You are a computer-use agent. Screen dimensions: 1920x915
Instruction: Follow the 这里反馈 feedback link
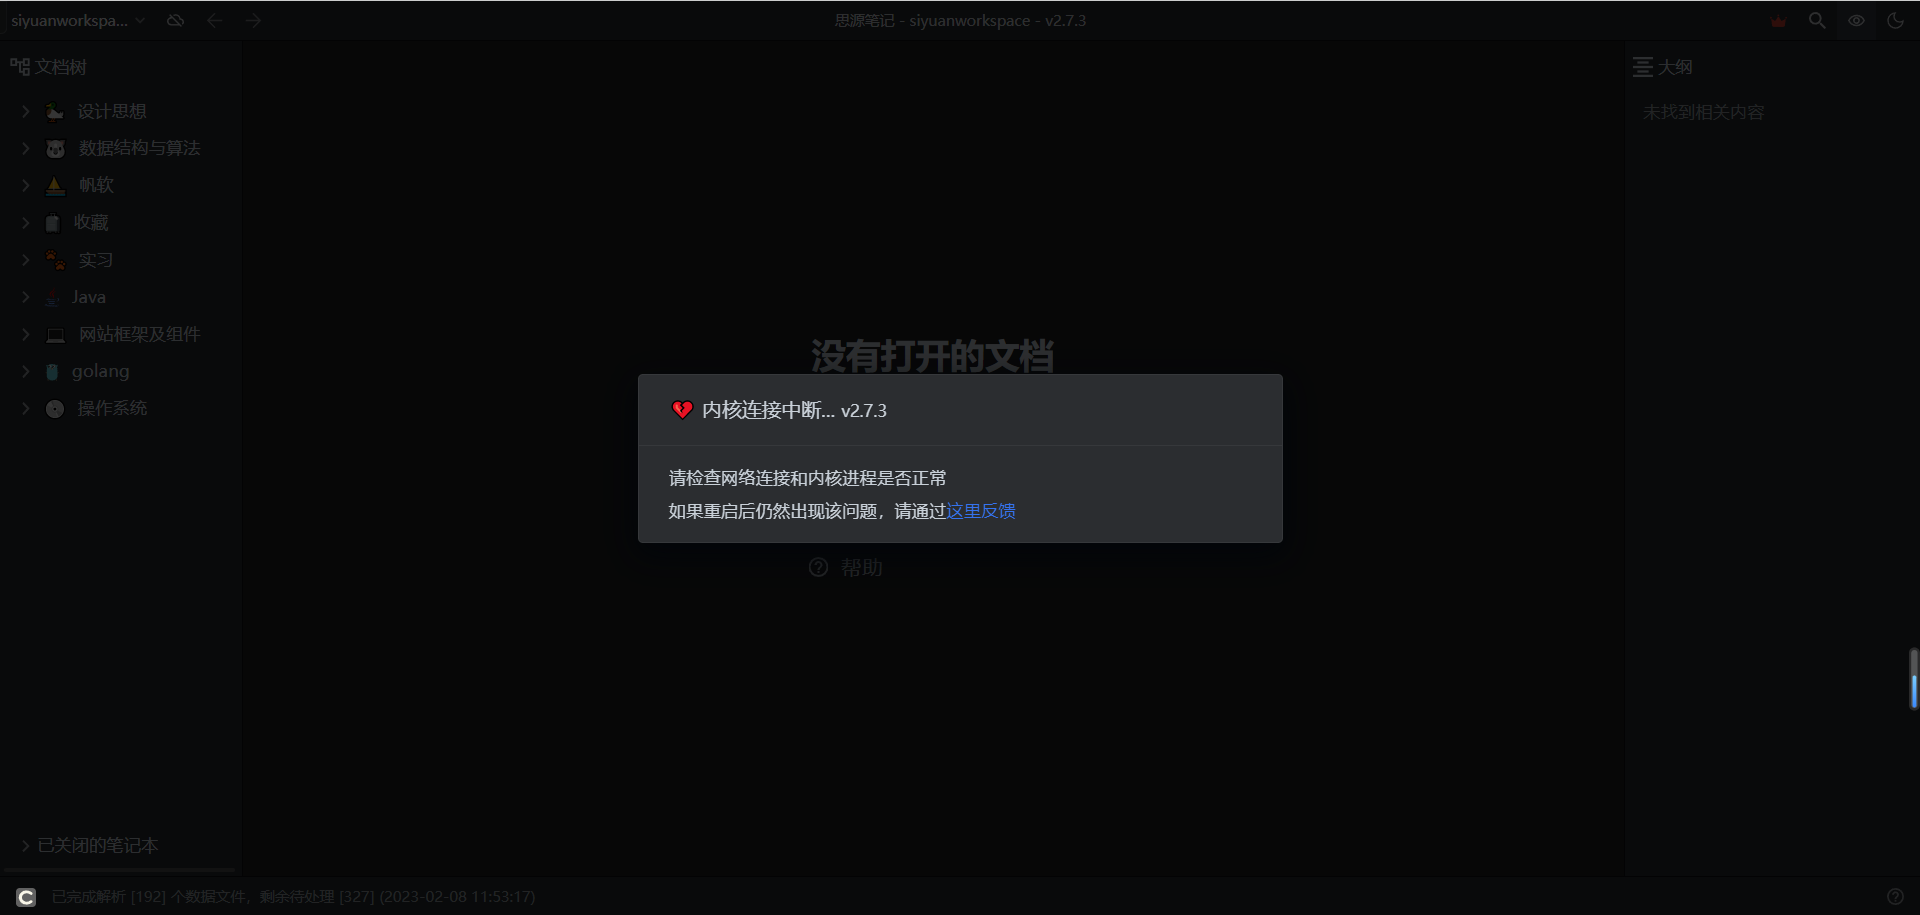coord(980,511)
